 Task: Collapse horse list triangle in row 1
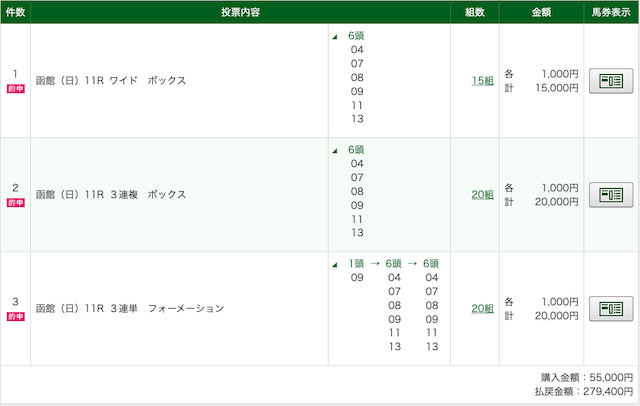point(335,37)
